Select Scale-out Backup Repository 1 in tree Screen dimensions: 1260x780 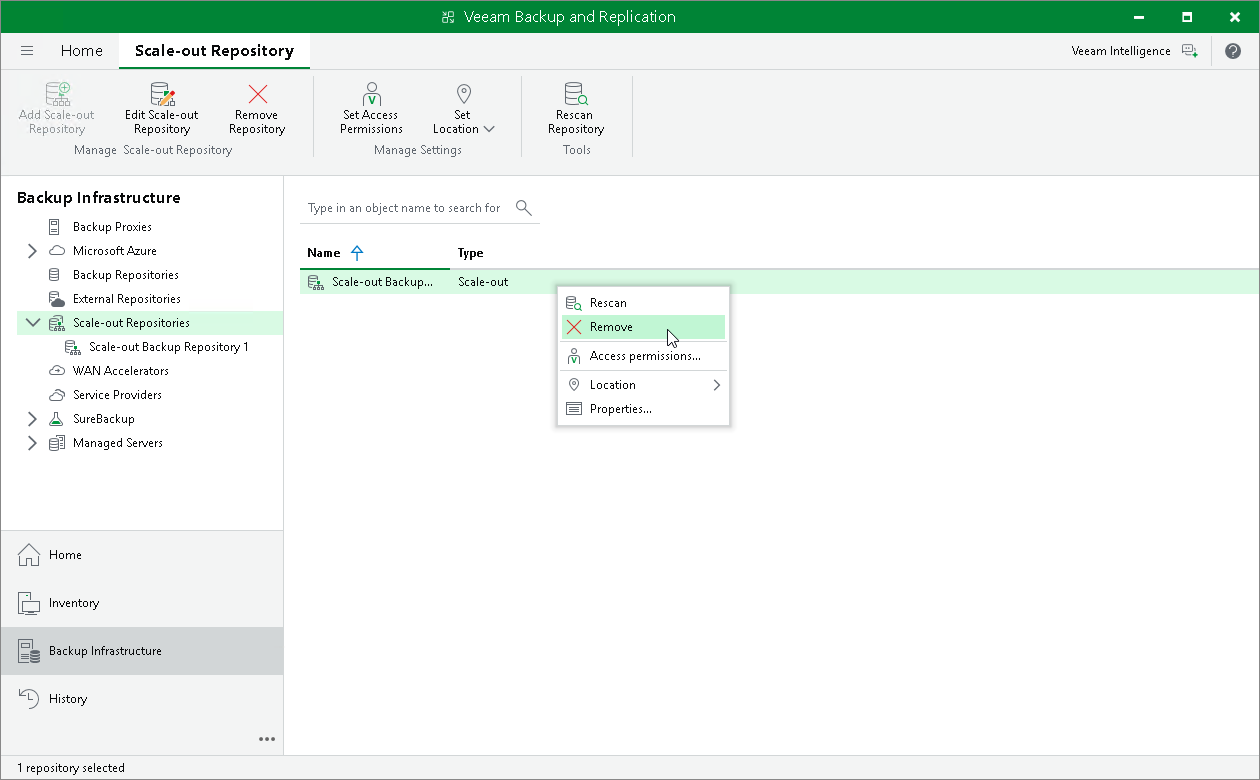(168, 347)
